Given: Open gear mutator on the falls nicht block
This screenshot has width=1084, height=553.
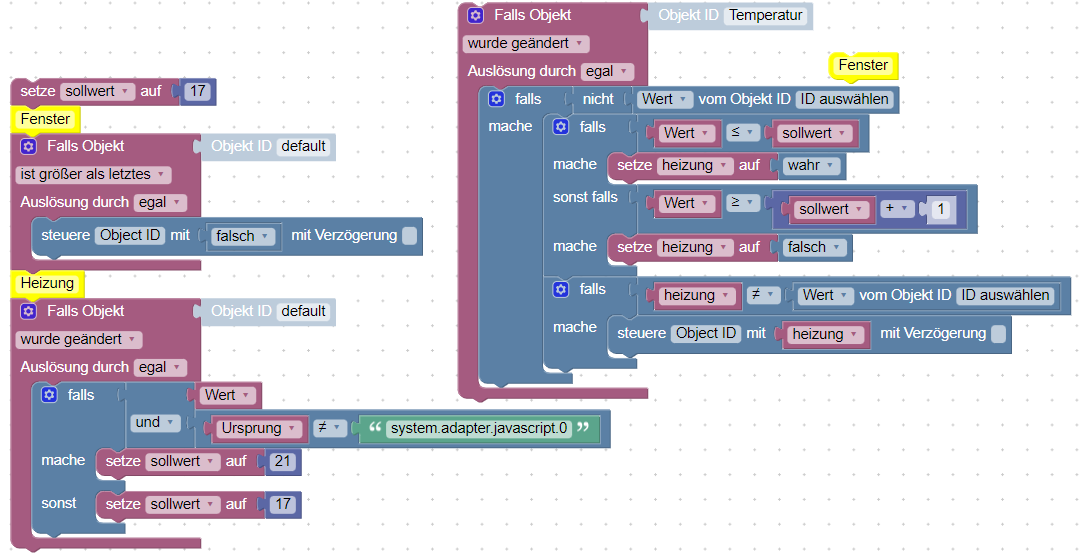Looking at the screenshot, I should 496,99.
